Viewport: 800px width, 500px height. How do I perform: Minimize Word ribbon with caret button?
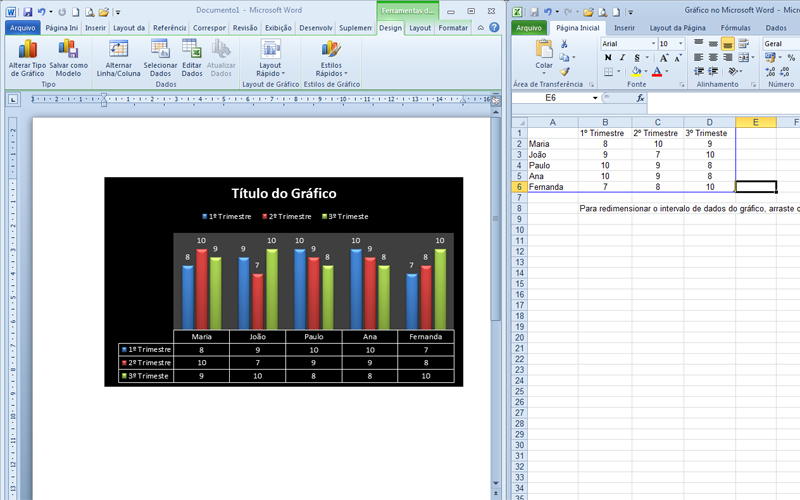[481, 28]
